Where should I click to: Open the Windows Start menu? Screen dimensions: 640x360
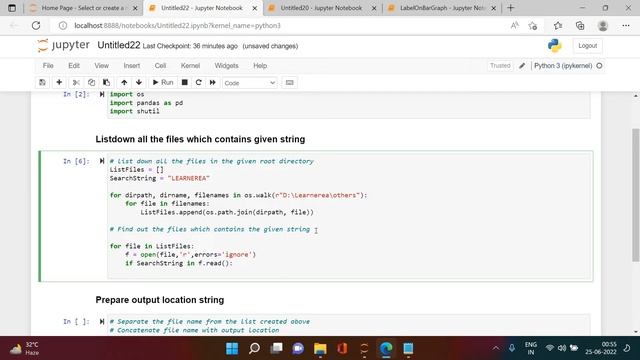[232, 348]
